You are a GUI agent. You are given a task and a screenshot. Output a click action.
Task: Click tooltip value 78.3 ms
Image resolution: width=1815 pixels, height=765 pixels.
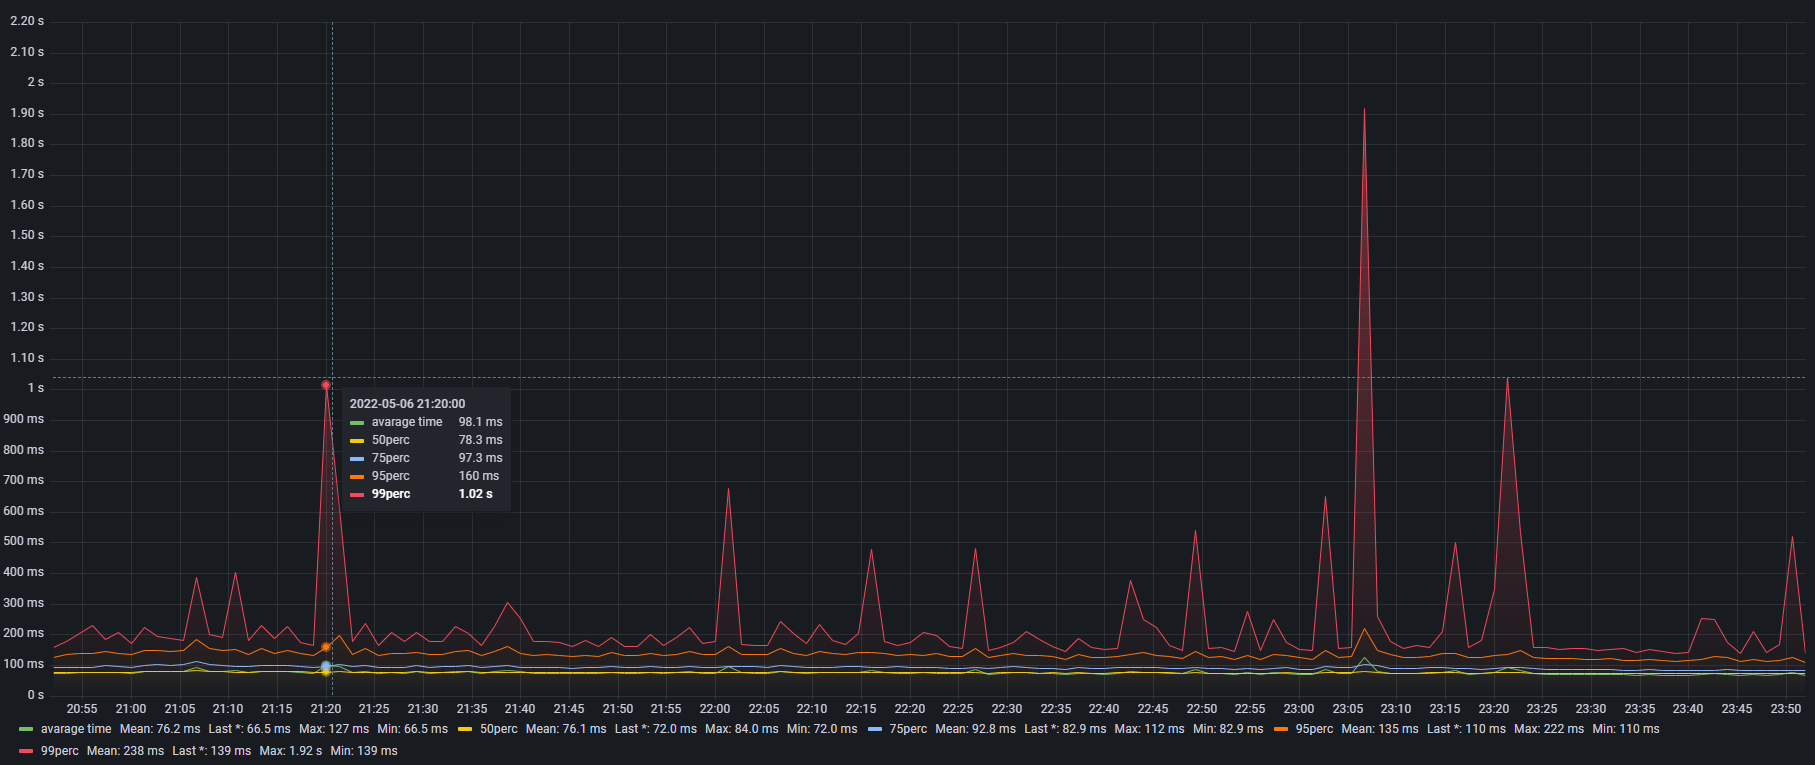480,440
